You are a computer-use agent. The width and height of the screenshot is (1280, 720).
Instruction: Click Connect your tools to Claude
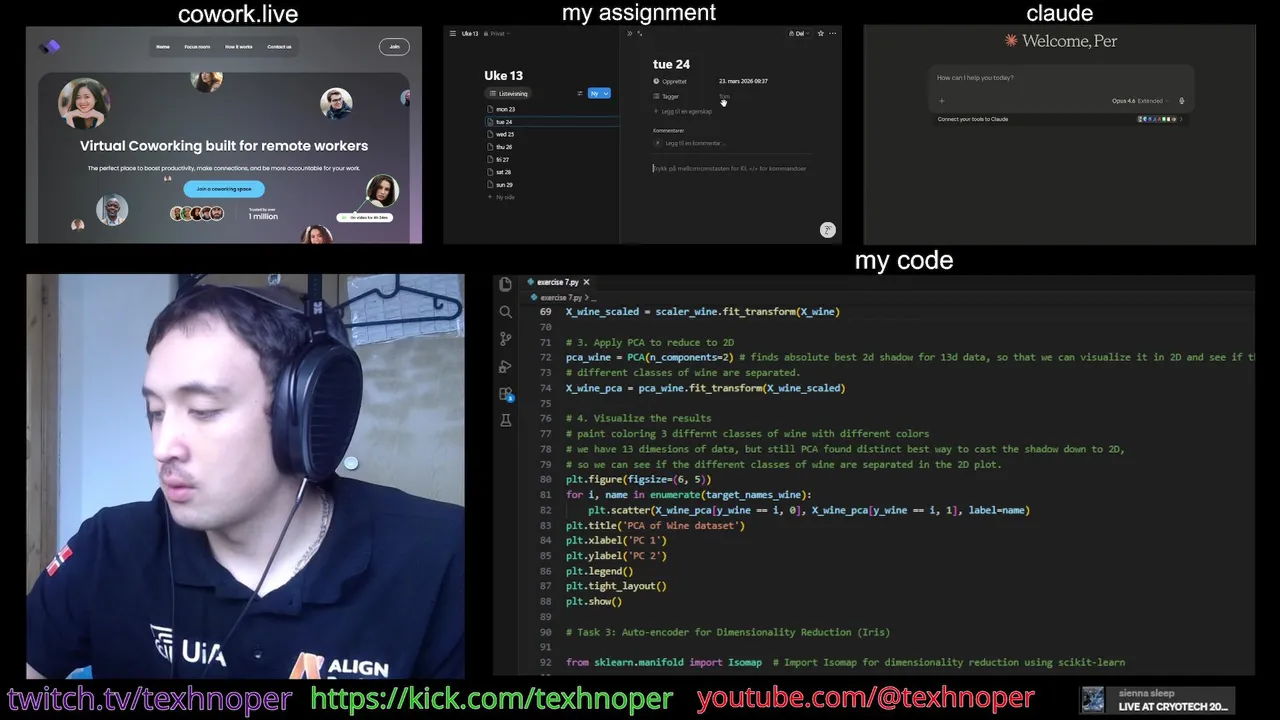point(972,119)
